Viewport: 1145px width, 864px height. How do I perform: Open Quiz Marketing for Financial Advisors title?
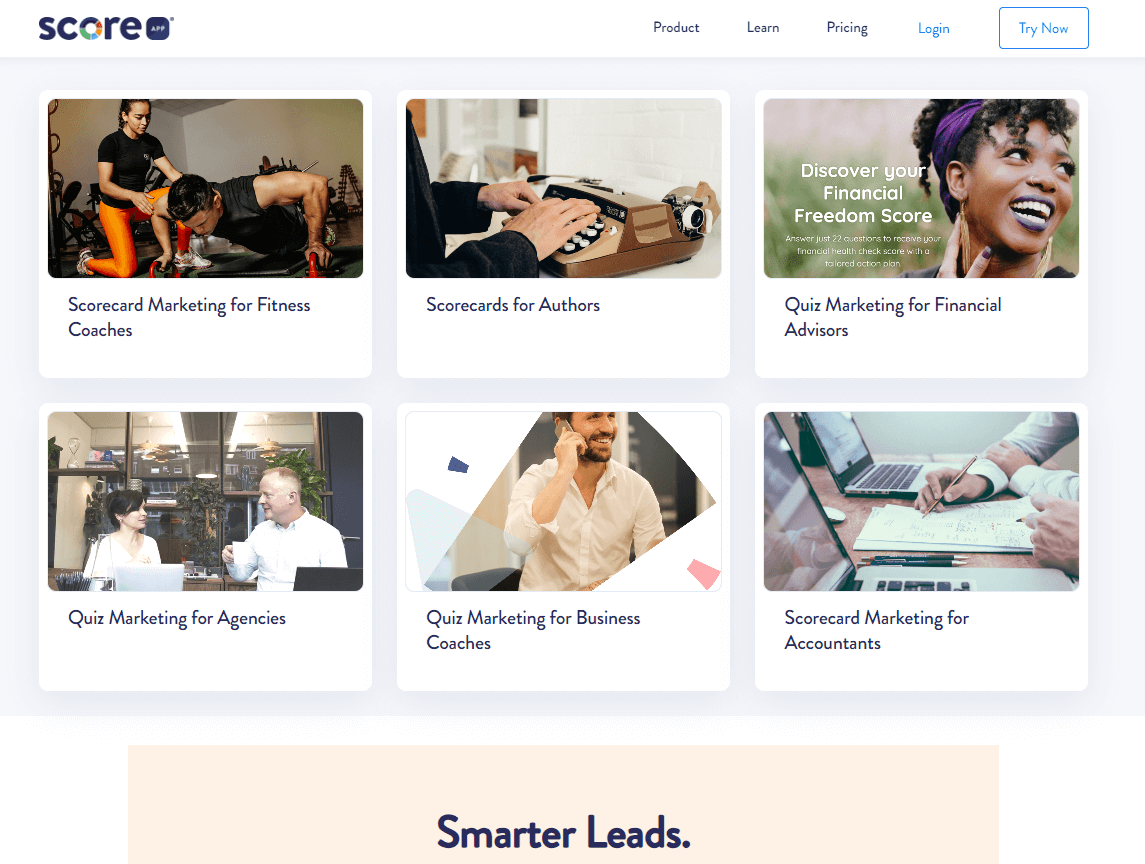(x=892, y=317)
